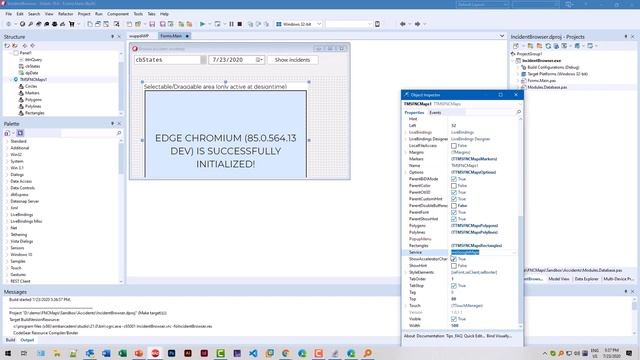Click the green Run button in the toolbar

tap(202, 24)
